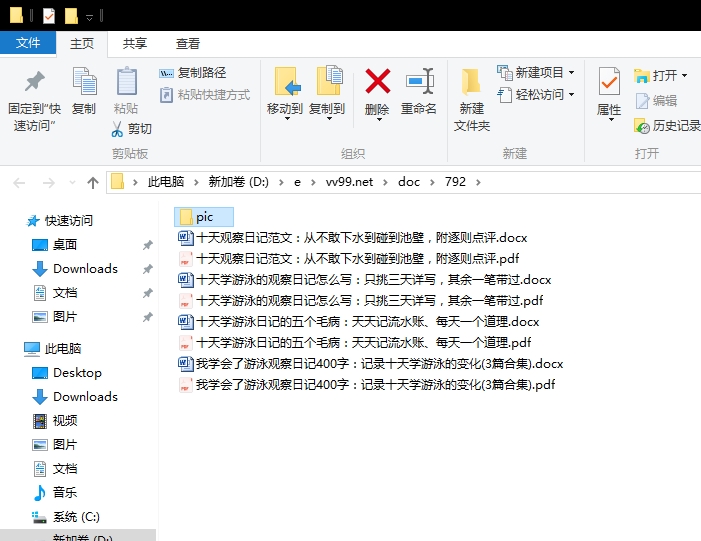Screen dimensions: 701x541
Task: Open the 移动到 move-to command
Action: (x=285, y=94)
